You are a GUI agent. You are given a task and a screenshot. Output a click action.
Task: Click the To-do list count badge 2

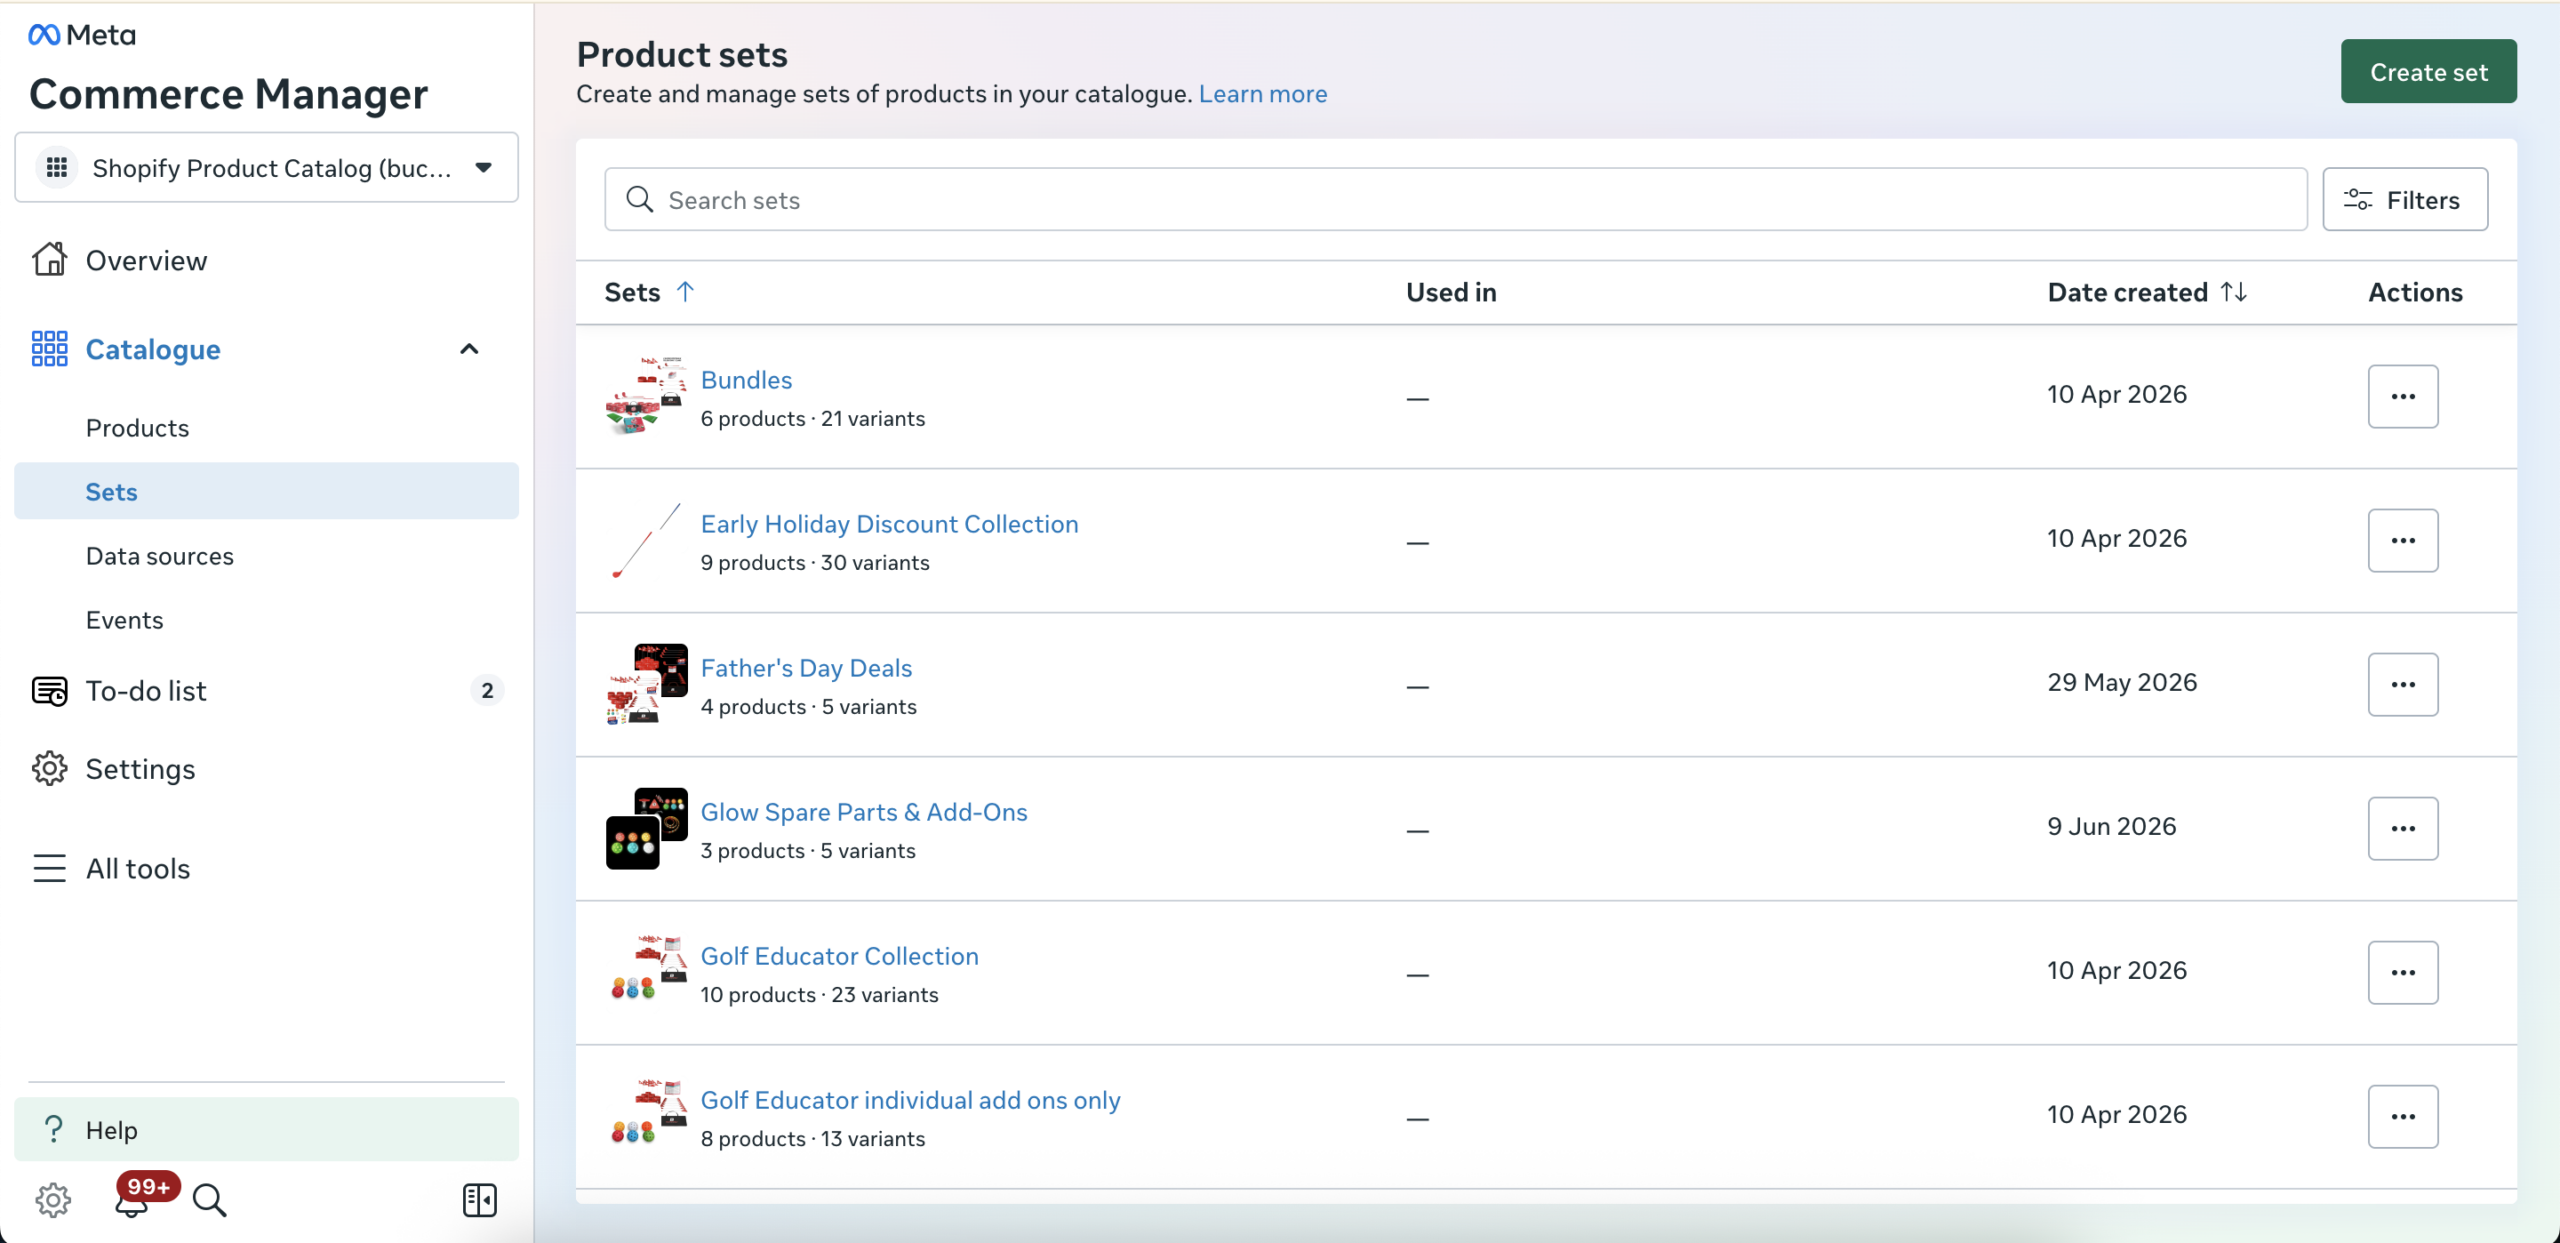(487, 691)
